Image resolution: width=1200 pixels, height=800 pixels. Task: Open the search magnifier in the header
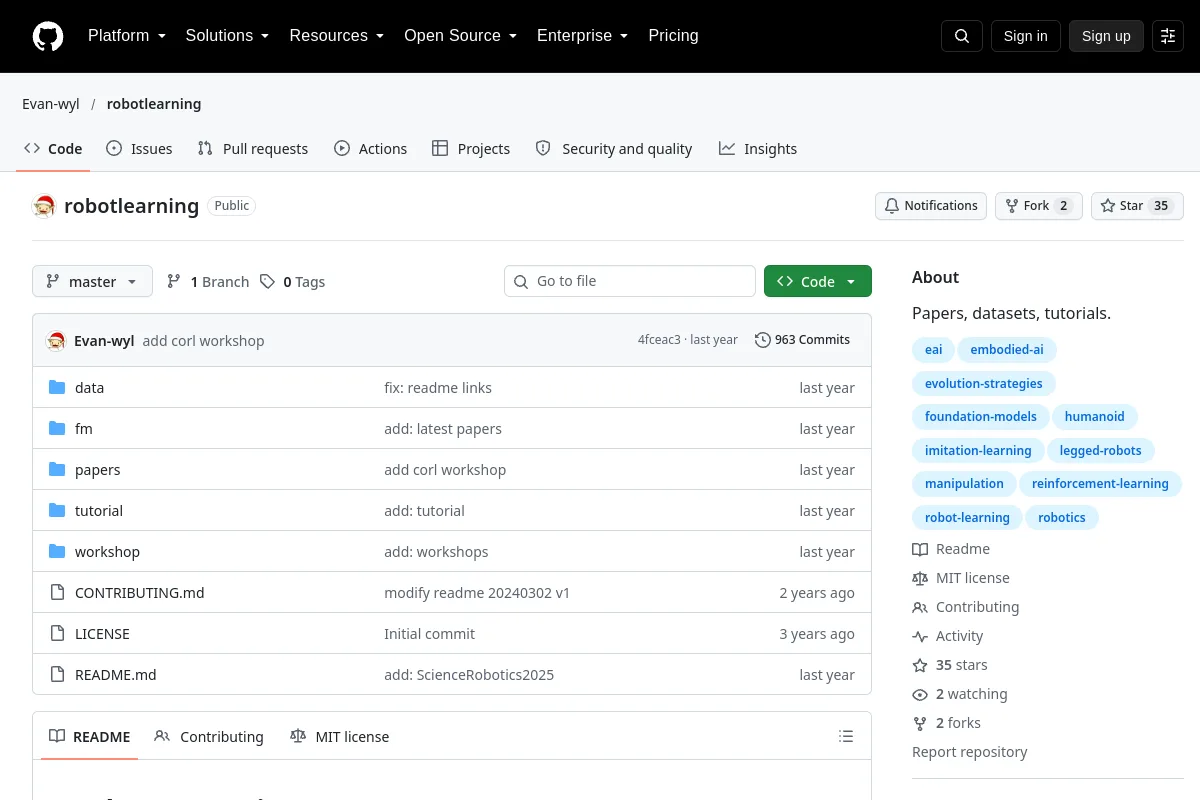click(x=962, y=36)
